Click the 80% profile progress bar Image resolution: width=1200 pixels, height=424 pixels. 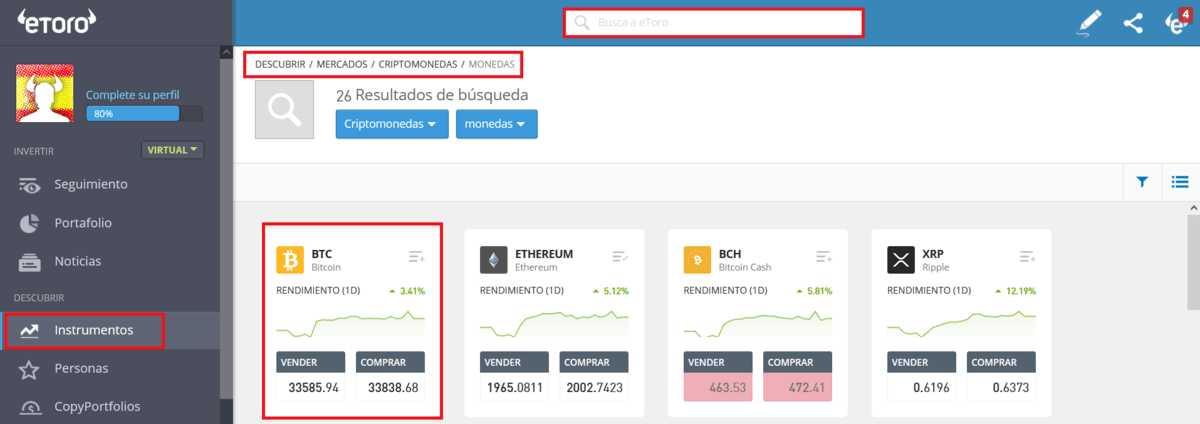[x=144, y=114]
